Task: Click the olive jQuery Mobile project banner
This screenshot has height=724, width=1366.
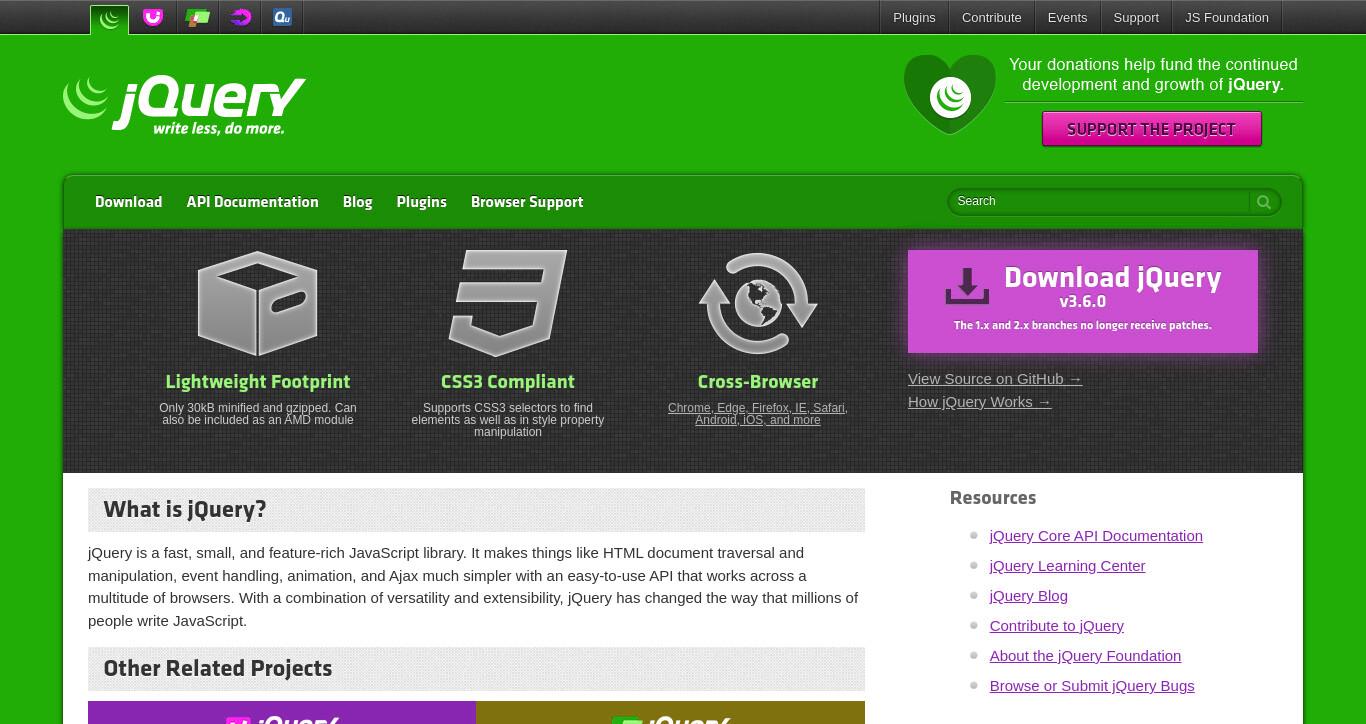Action: [670, 712]
